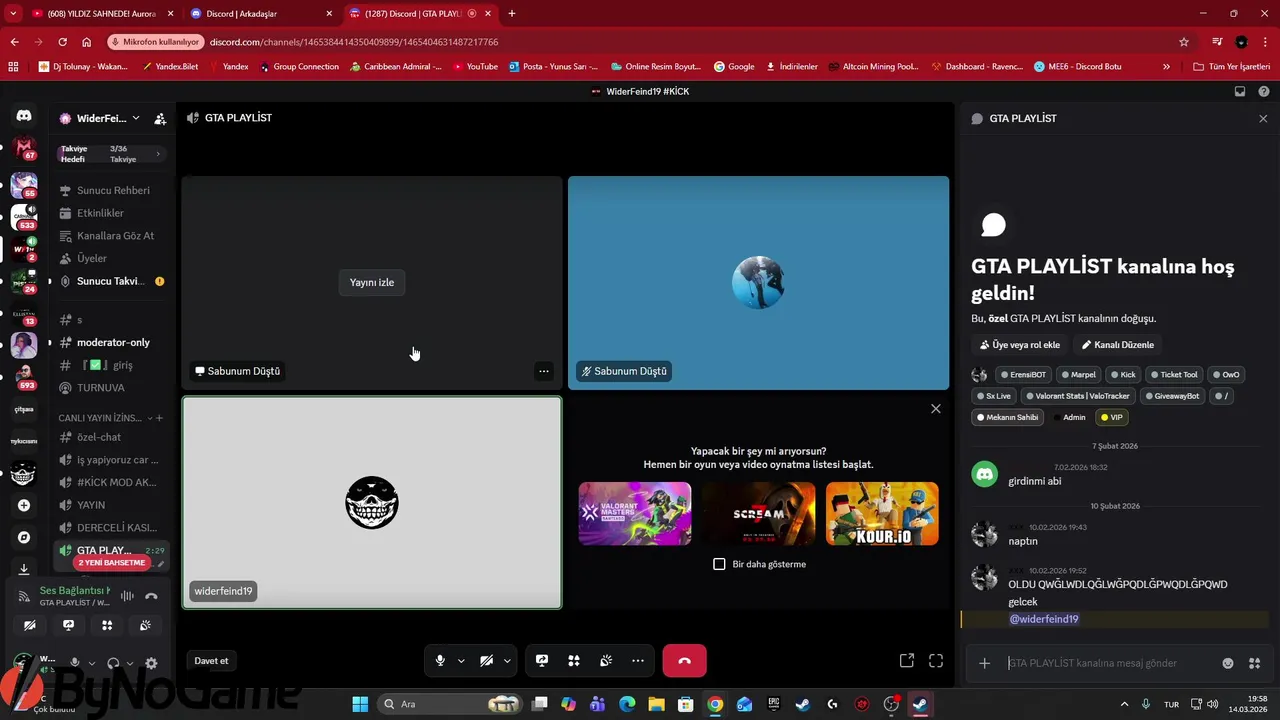
Task: Click the Download Apps arrow icon
Action: pos(24,569)
